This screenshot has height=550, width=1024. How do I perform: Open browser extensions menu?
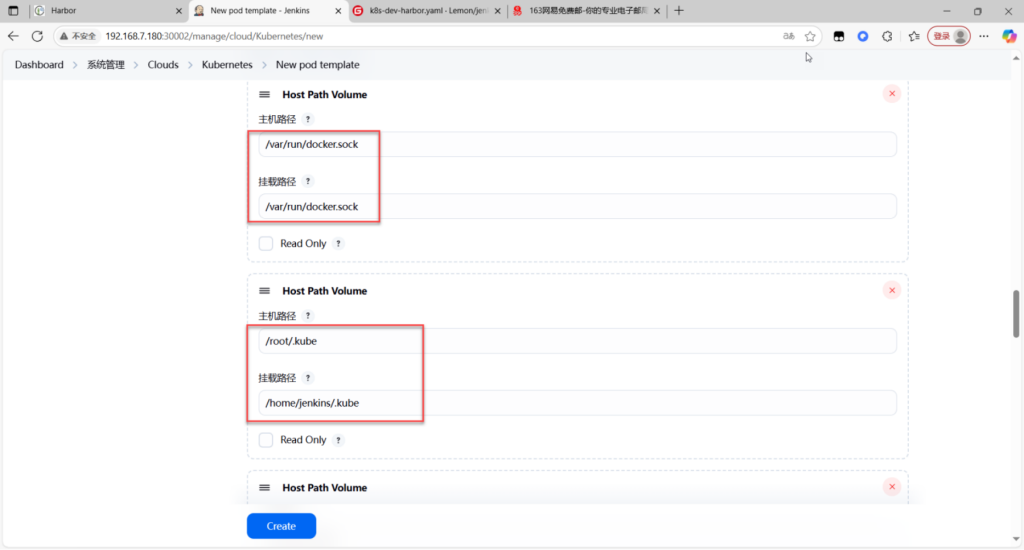point(887,36)
